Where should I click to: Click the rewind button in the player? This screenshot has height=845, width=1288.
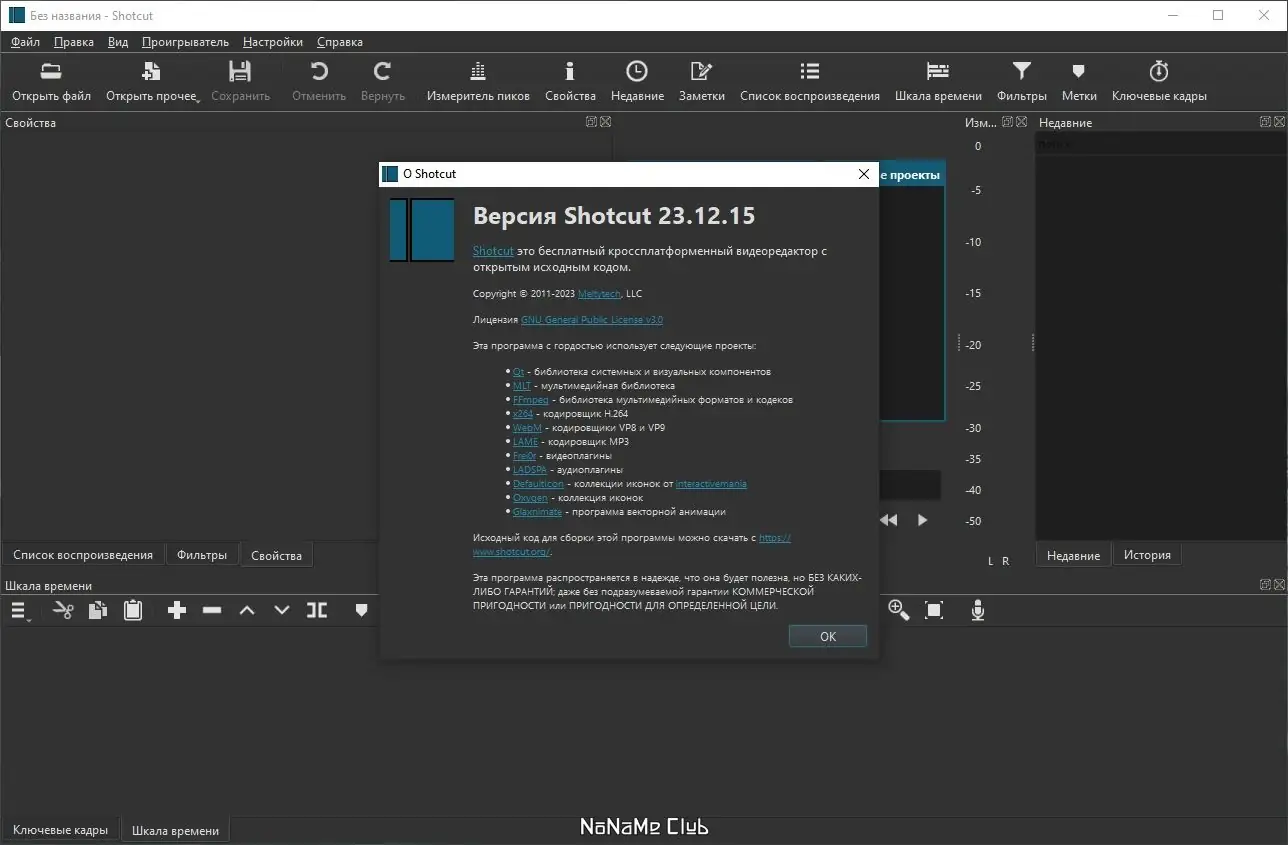pyautogui.click(x=889, y=520)
